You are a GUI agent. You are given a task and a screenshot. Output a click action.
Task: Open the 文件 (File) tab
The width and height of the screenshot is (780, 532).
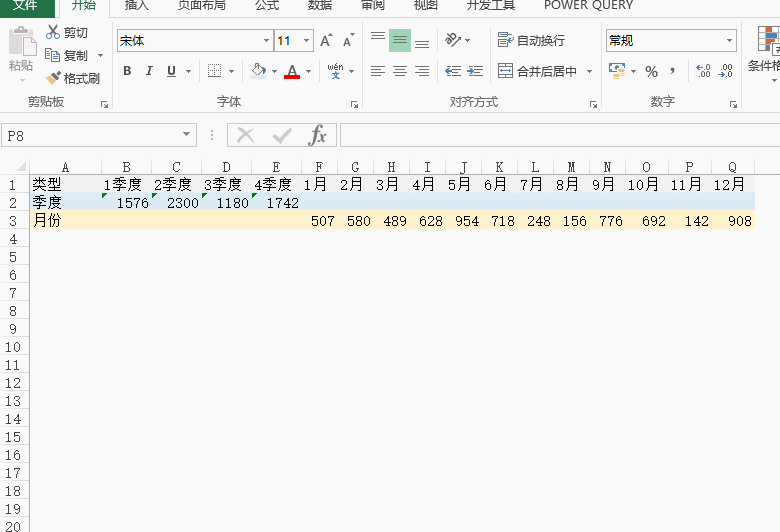tap(25, 5)
